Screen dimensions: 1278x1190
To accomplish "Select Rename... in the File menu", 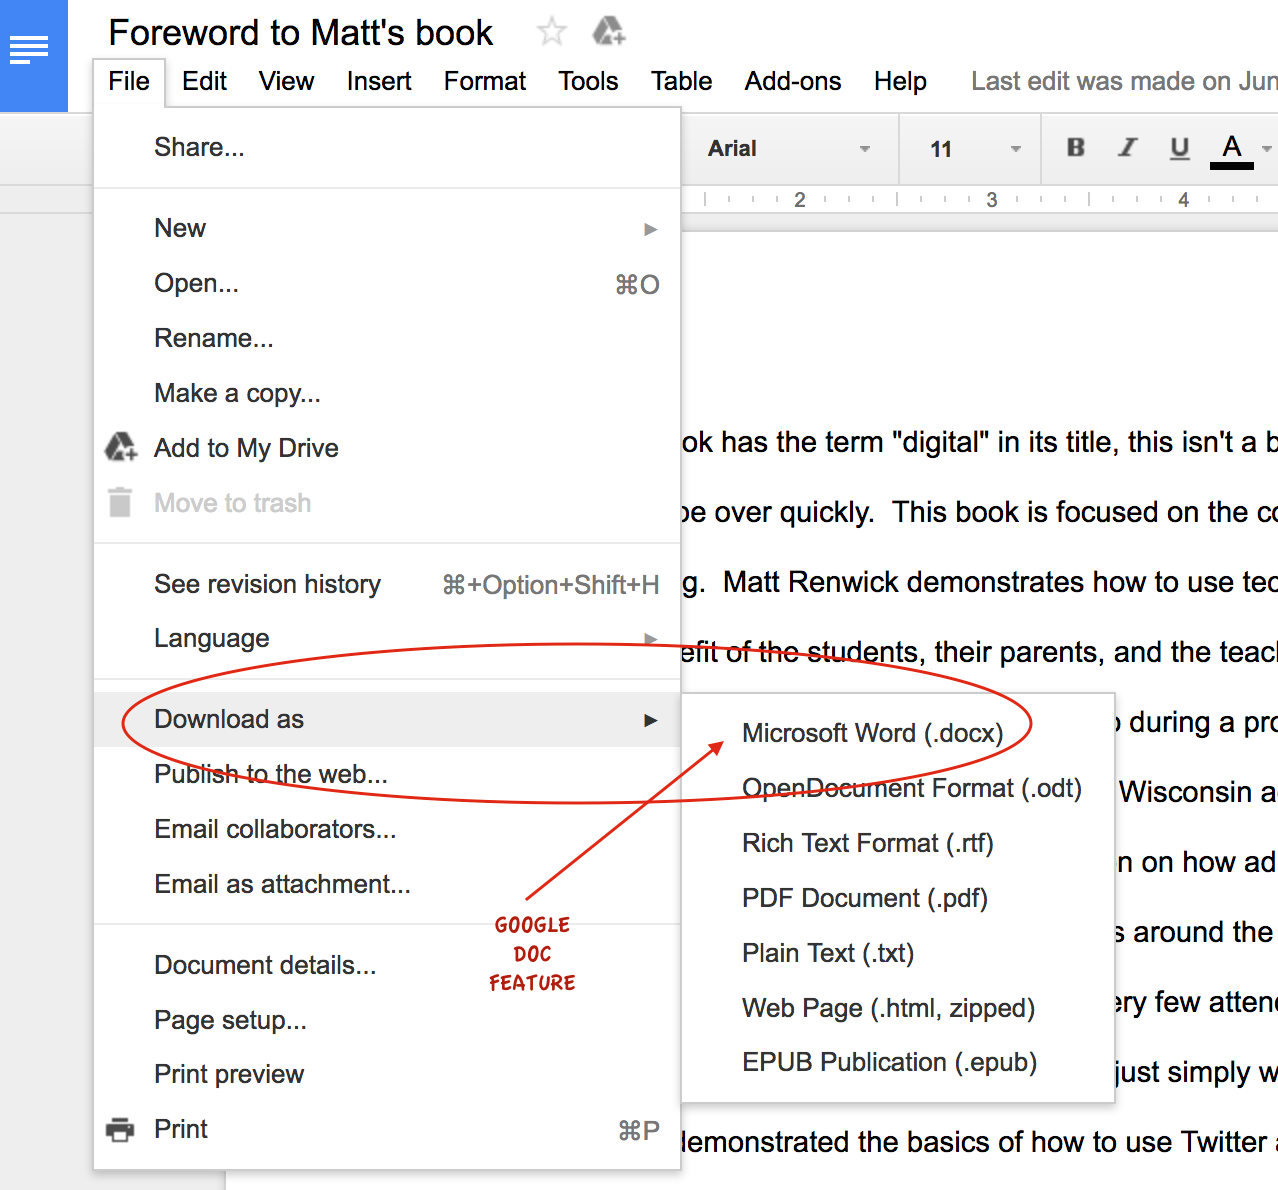I will 387,338.
